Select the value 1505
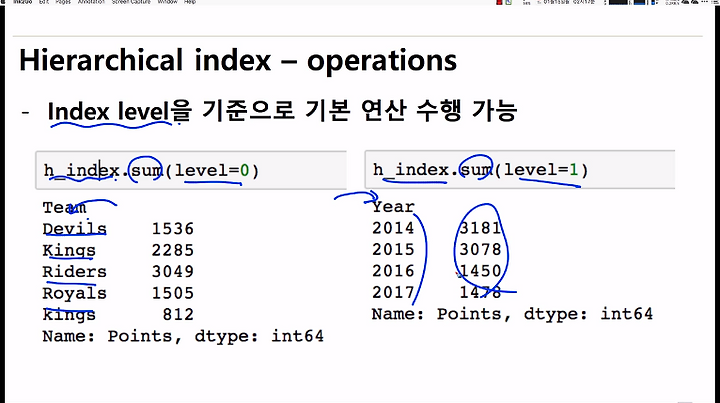Image resolution: width=720 pixels, height=403 pixels. coord(173,293)
